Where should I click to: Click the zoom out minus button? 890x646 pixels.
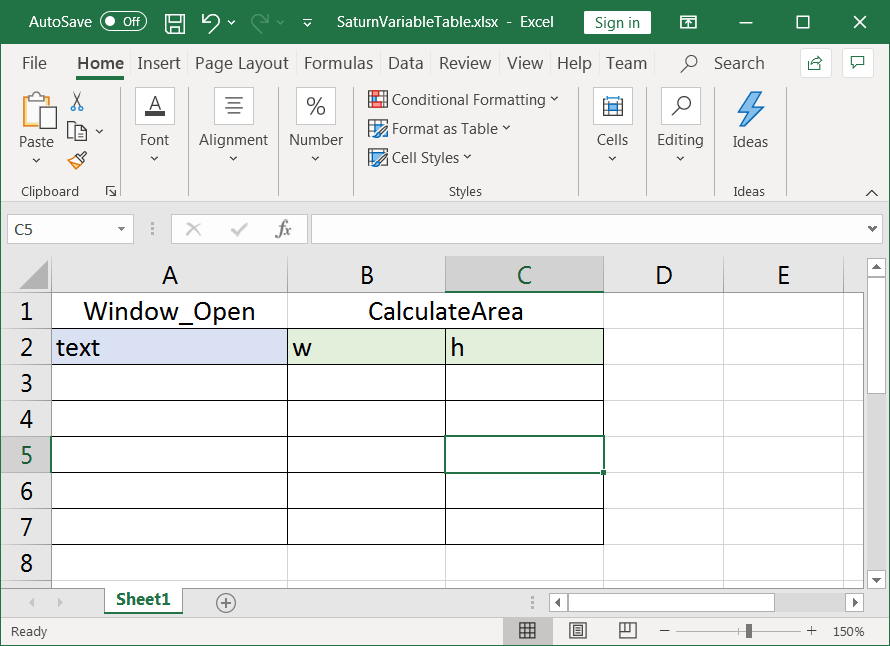coord(665,631)
